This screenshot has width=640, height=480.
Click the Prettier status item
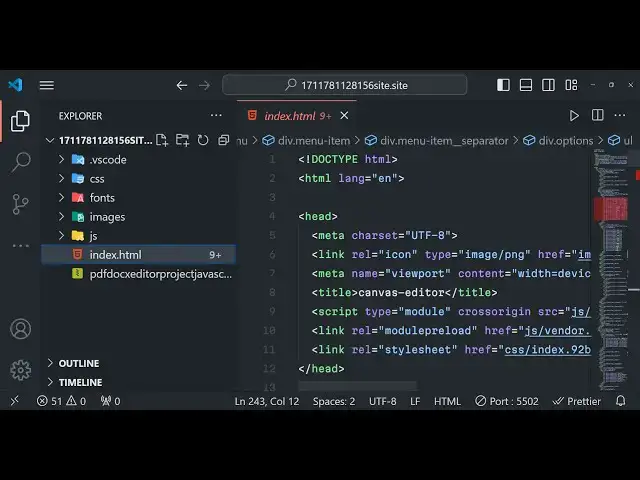click(x=577, y=401)
